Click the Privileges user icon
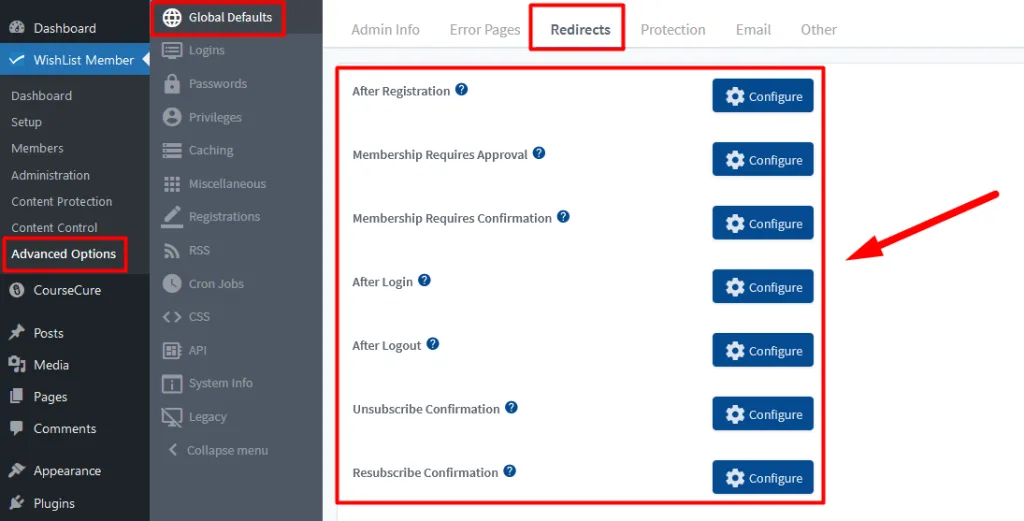1024x521 pixels. click(x=172, y=117)
